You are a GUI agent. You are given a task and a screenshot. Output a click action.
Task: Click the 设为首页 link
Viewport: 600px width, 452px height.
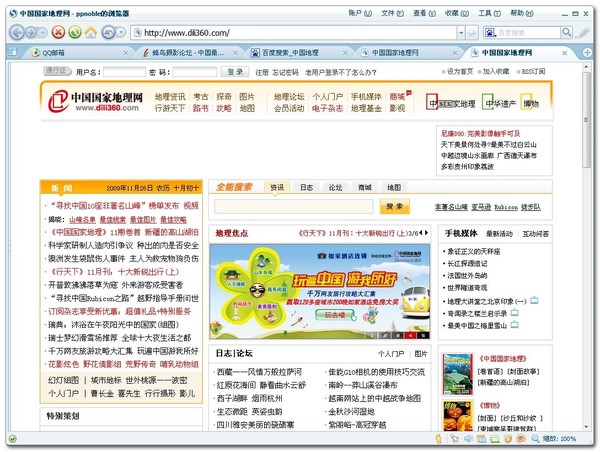coord(460,71)
